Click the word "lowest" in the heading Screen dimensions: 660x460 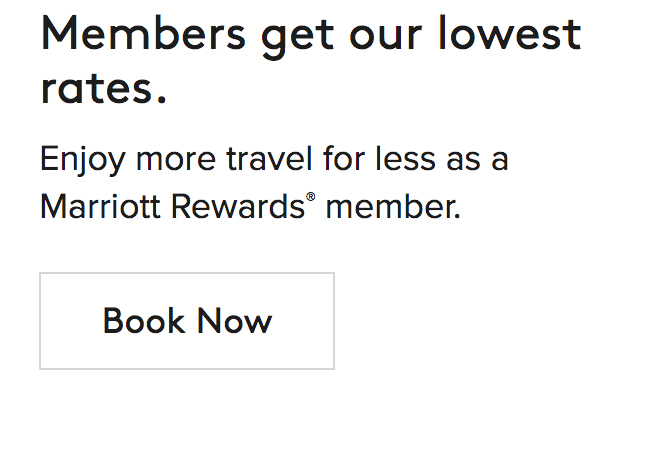coord(509,34)
